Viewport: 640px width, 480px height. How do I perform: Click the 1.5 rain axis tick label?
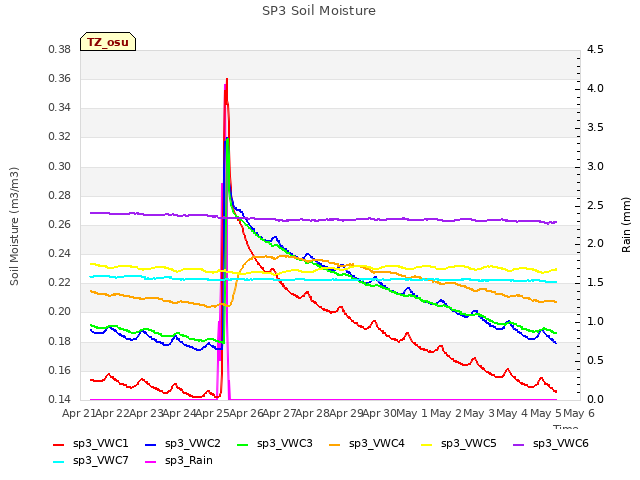point(595,283)
